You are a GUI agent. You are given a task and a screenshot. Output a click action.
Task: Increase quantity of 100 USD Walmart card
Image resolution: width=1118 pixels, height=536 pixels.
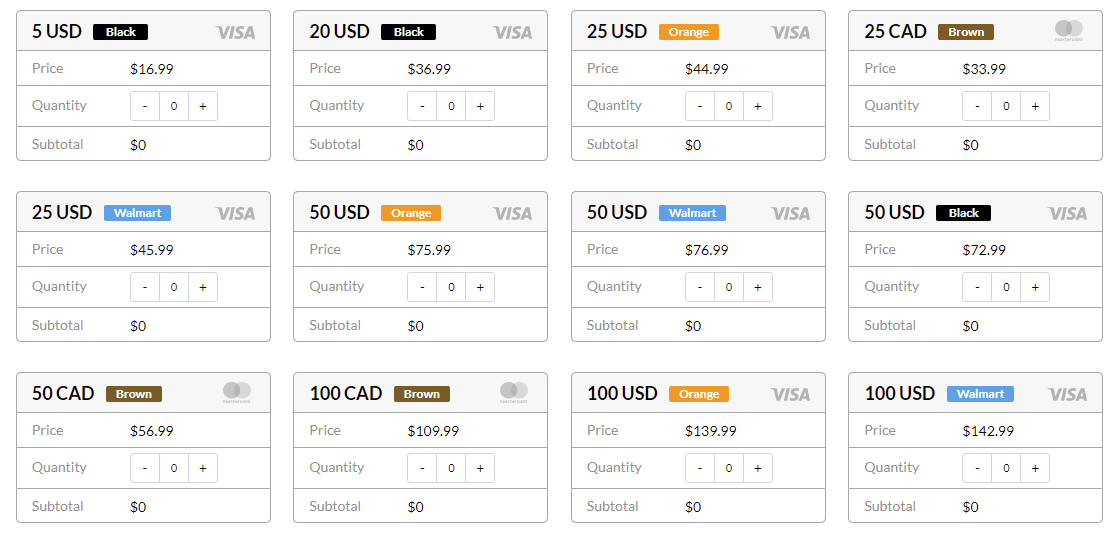tap(1035, 468)
